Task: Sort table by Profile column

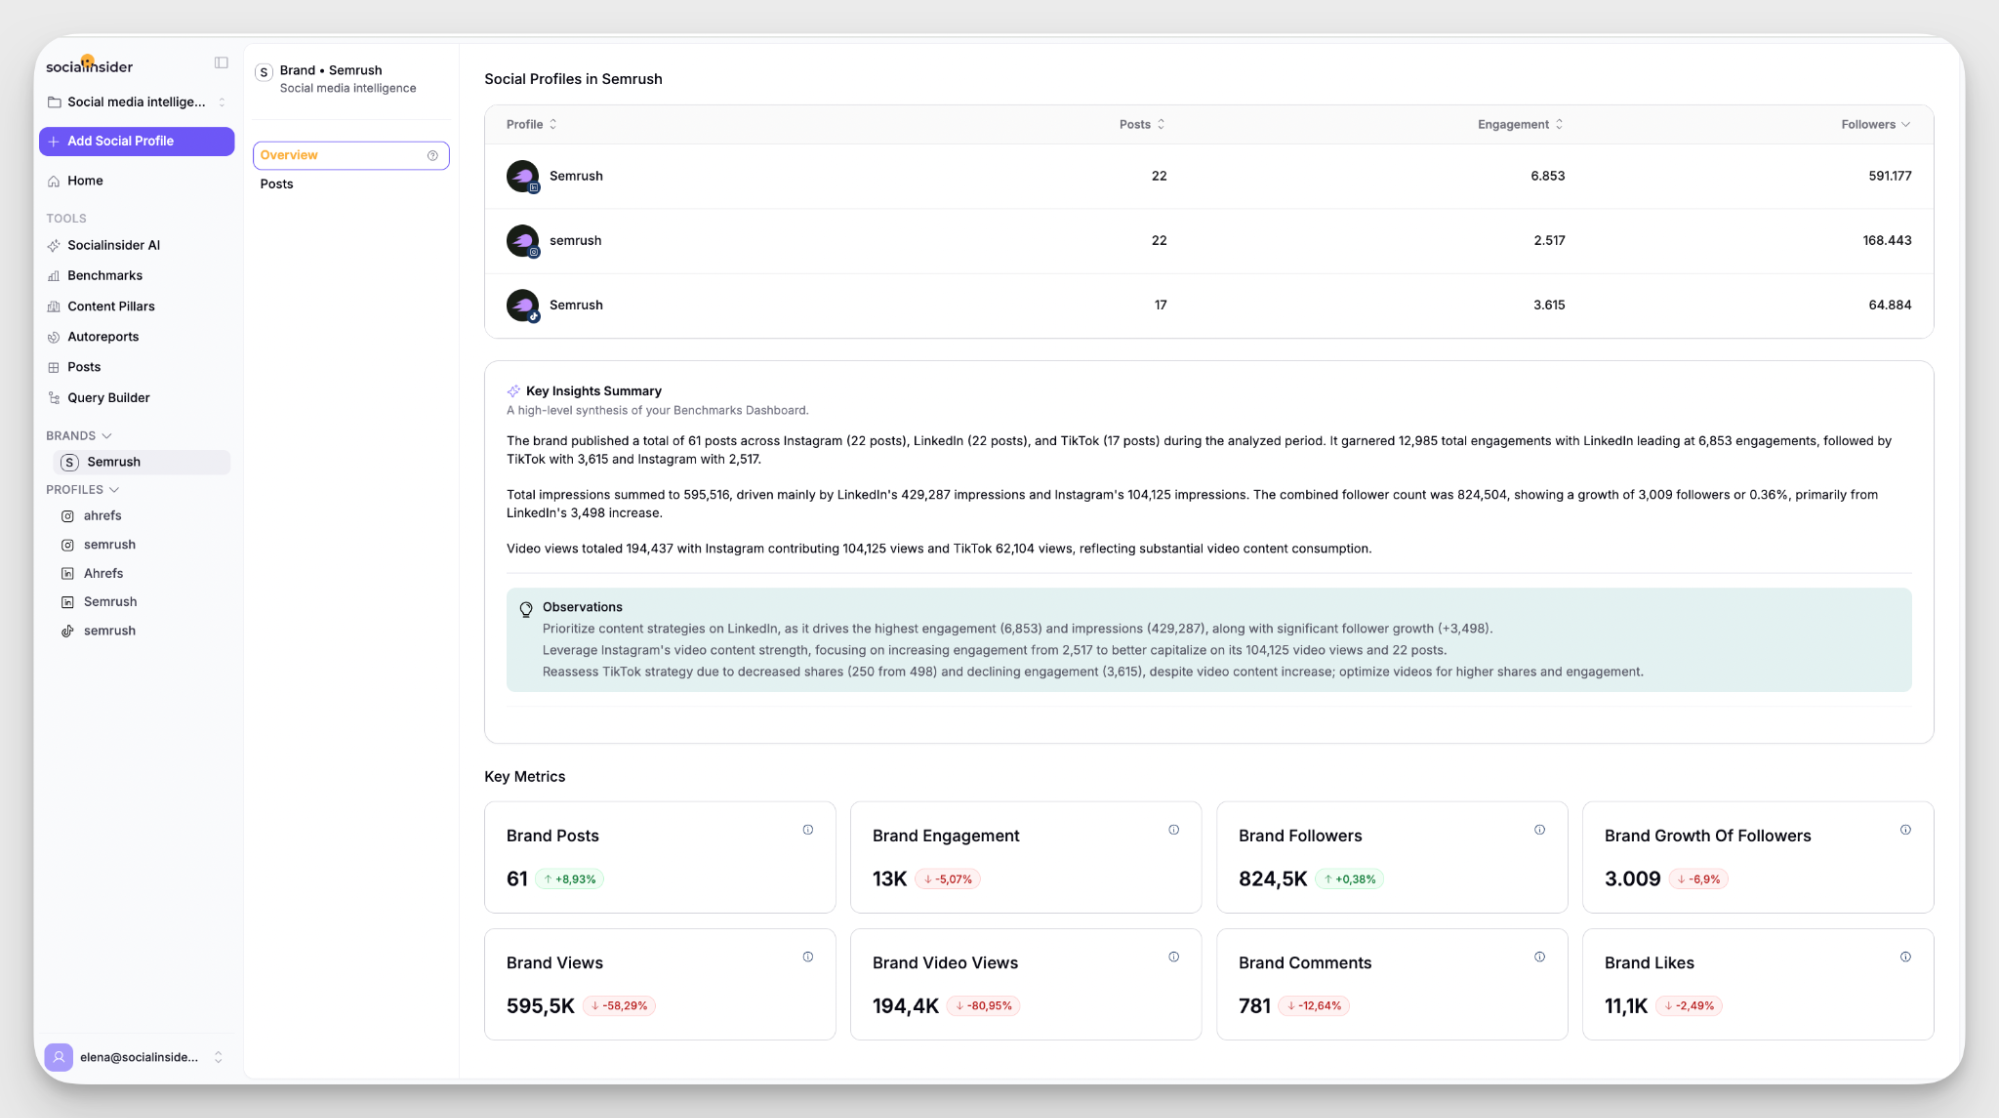Action: pos(532,125)
